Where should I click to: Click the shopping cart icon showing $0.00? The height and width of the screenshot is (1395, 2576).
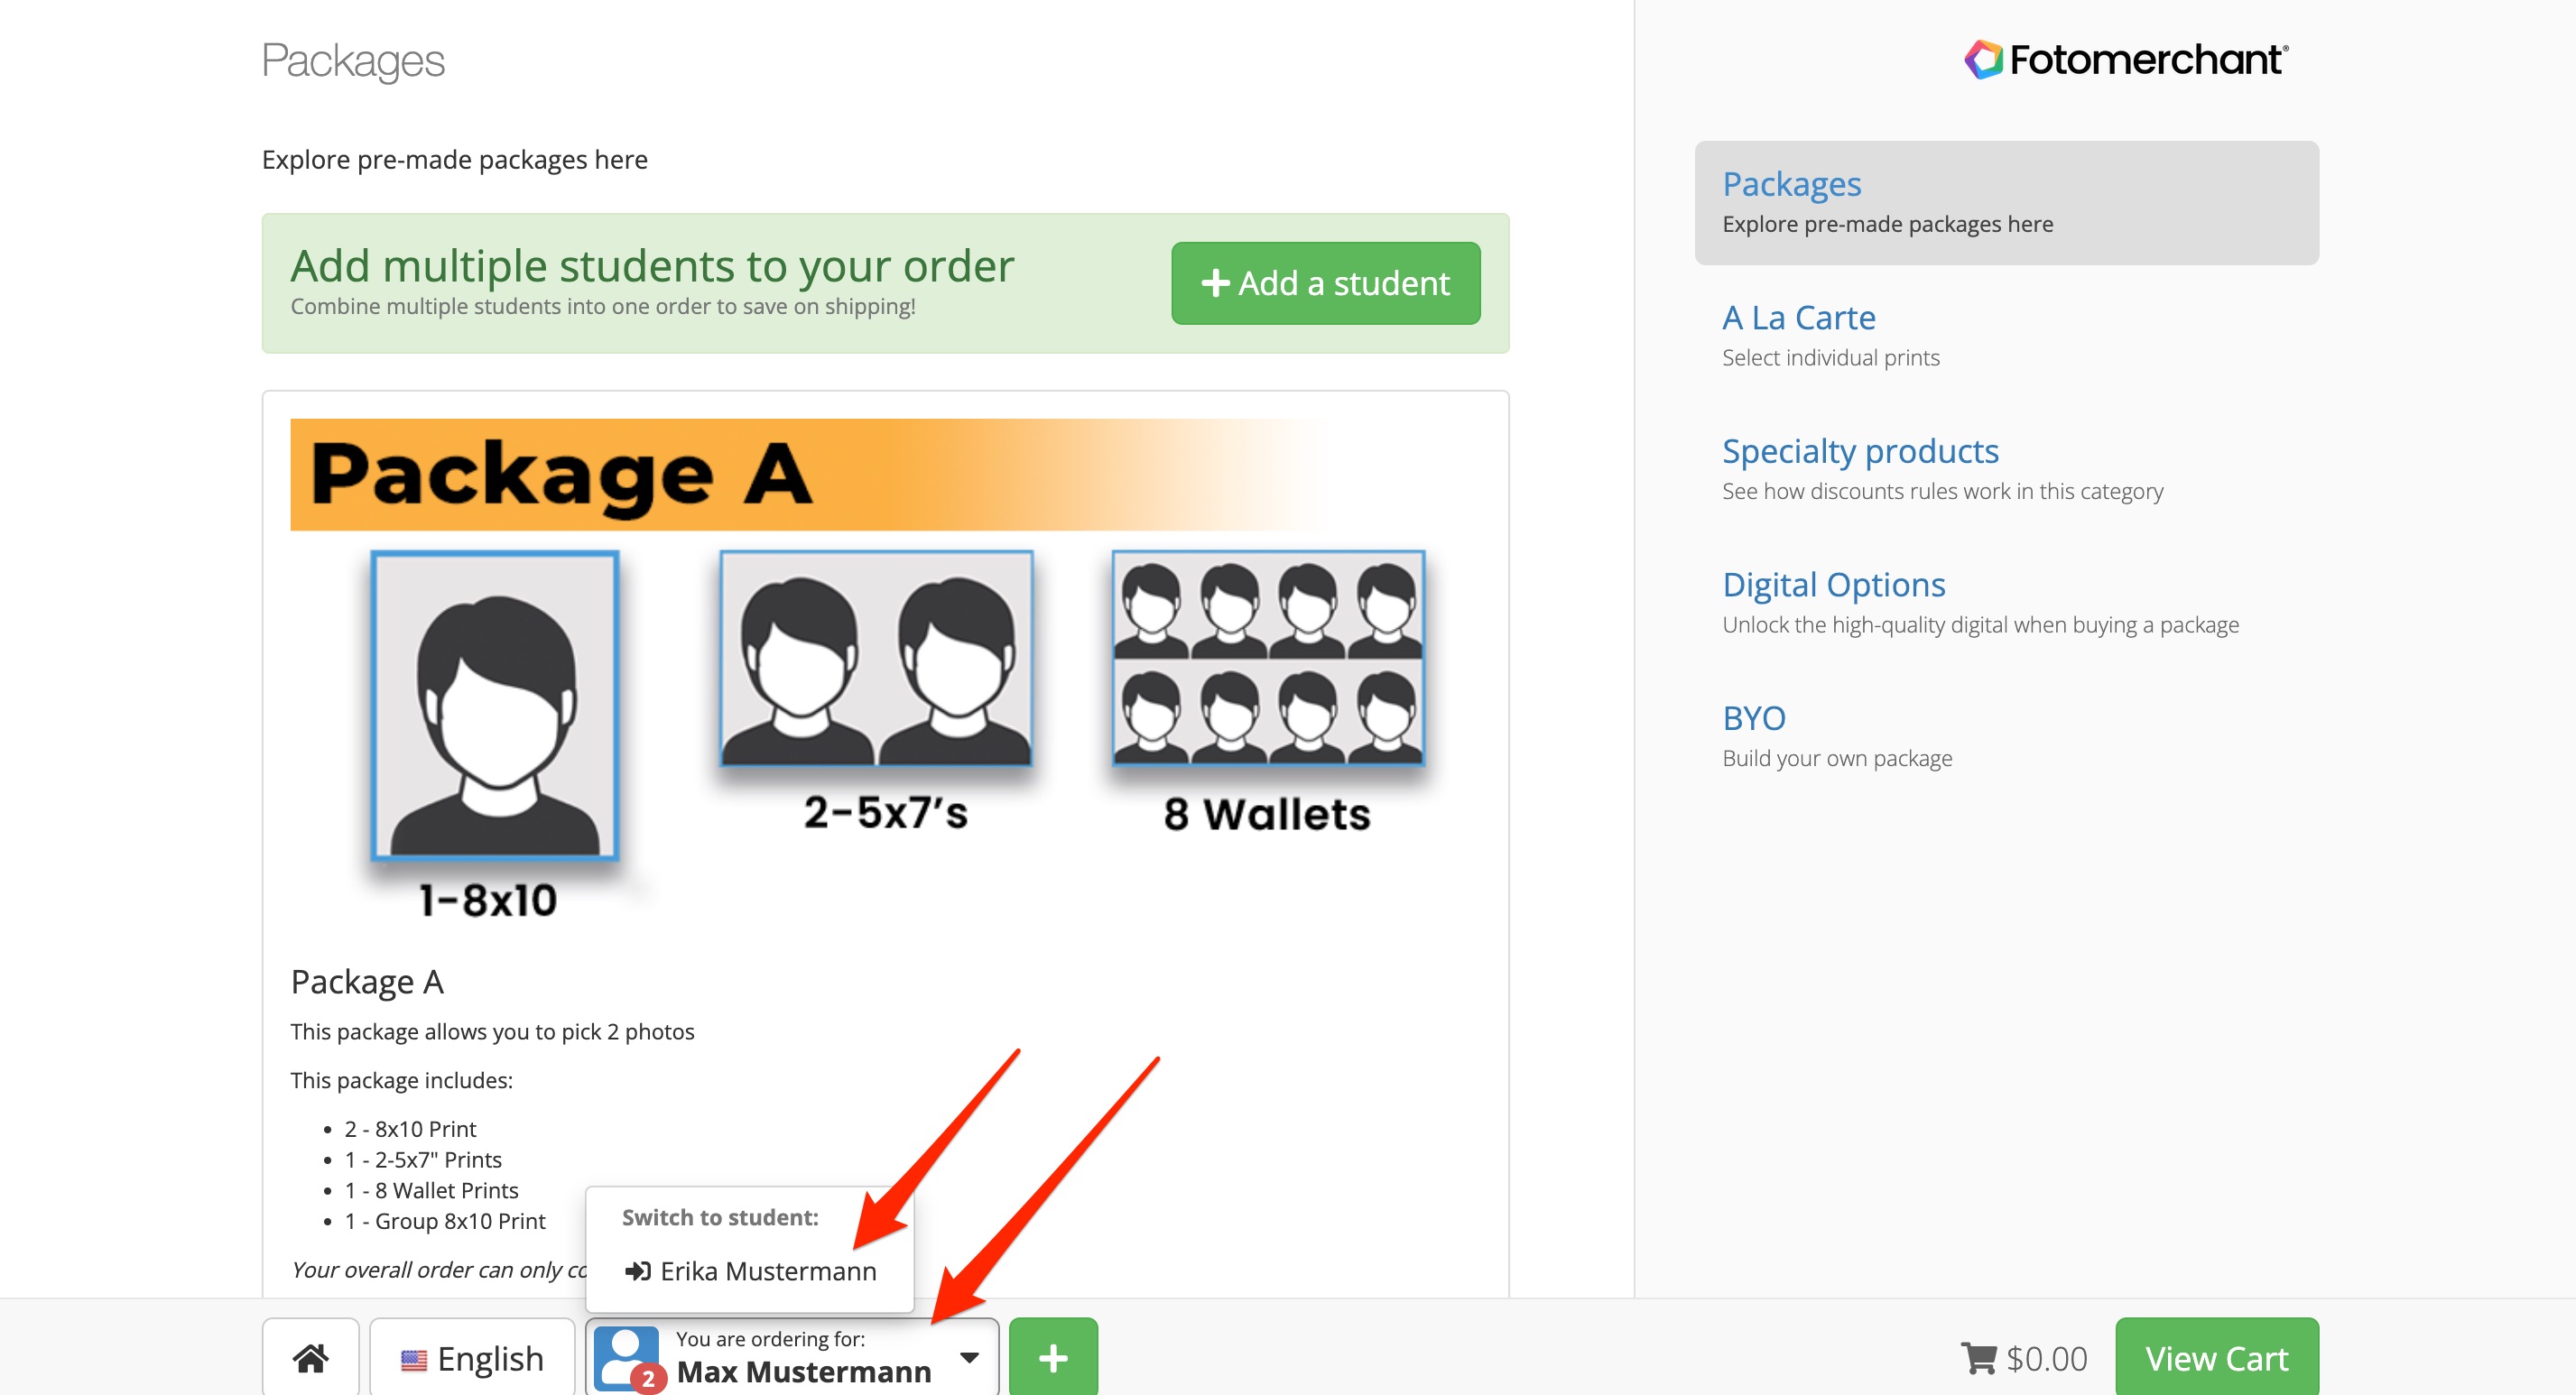coord(1978,1358)
